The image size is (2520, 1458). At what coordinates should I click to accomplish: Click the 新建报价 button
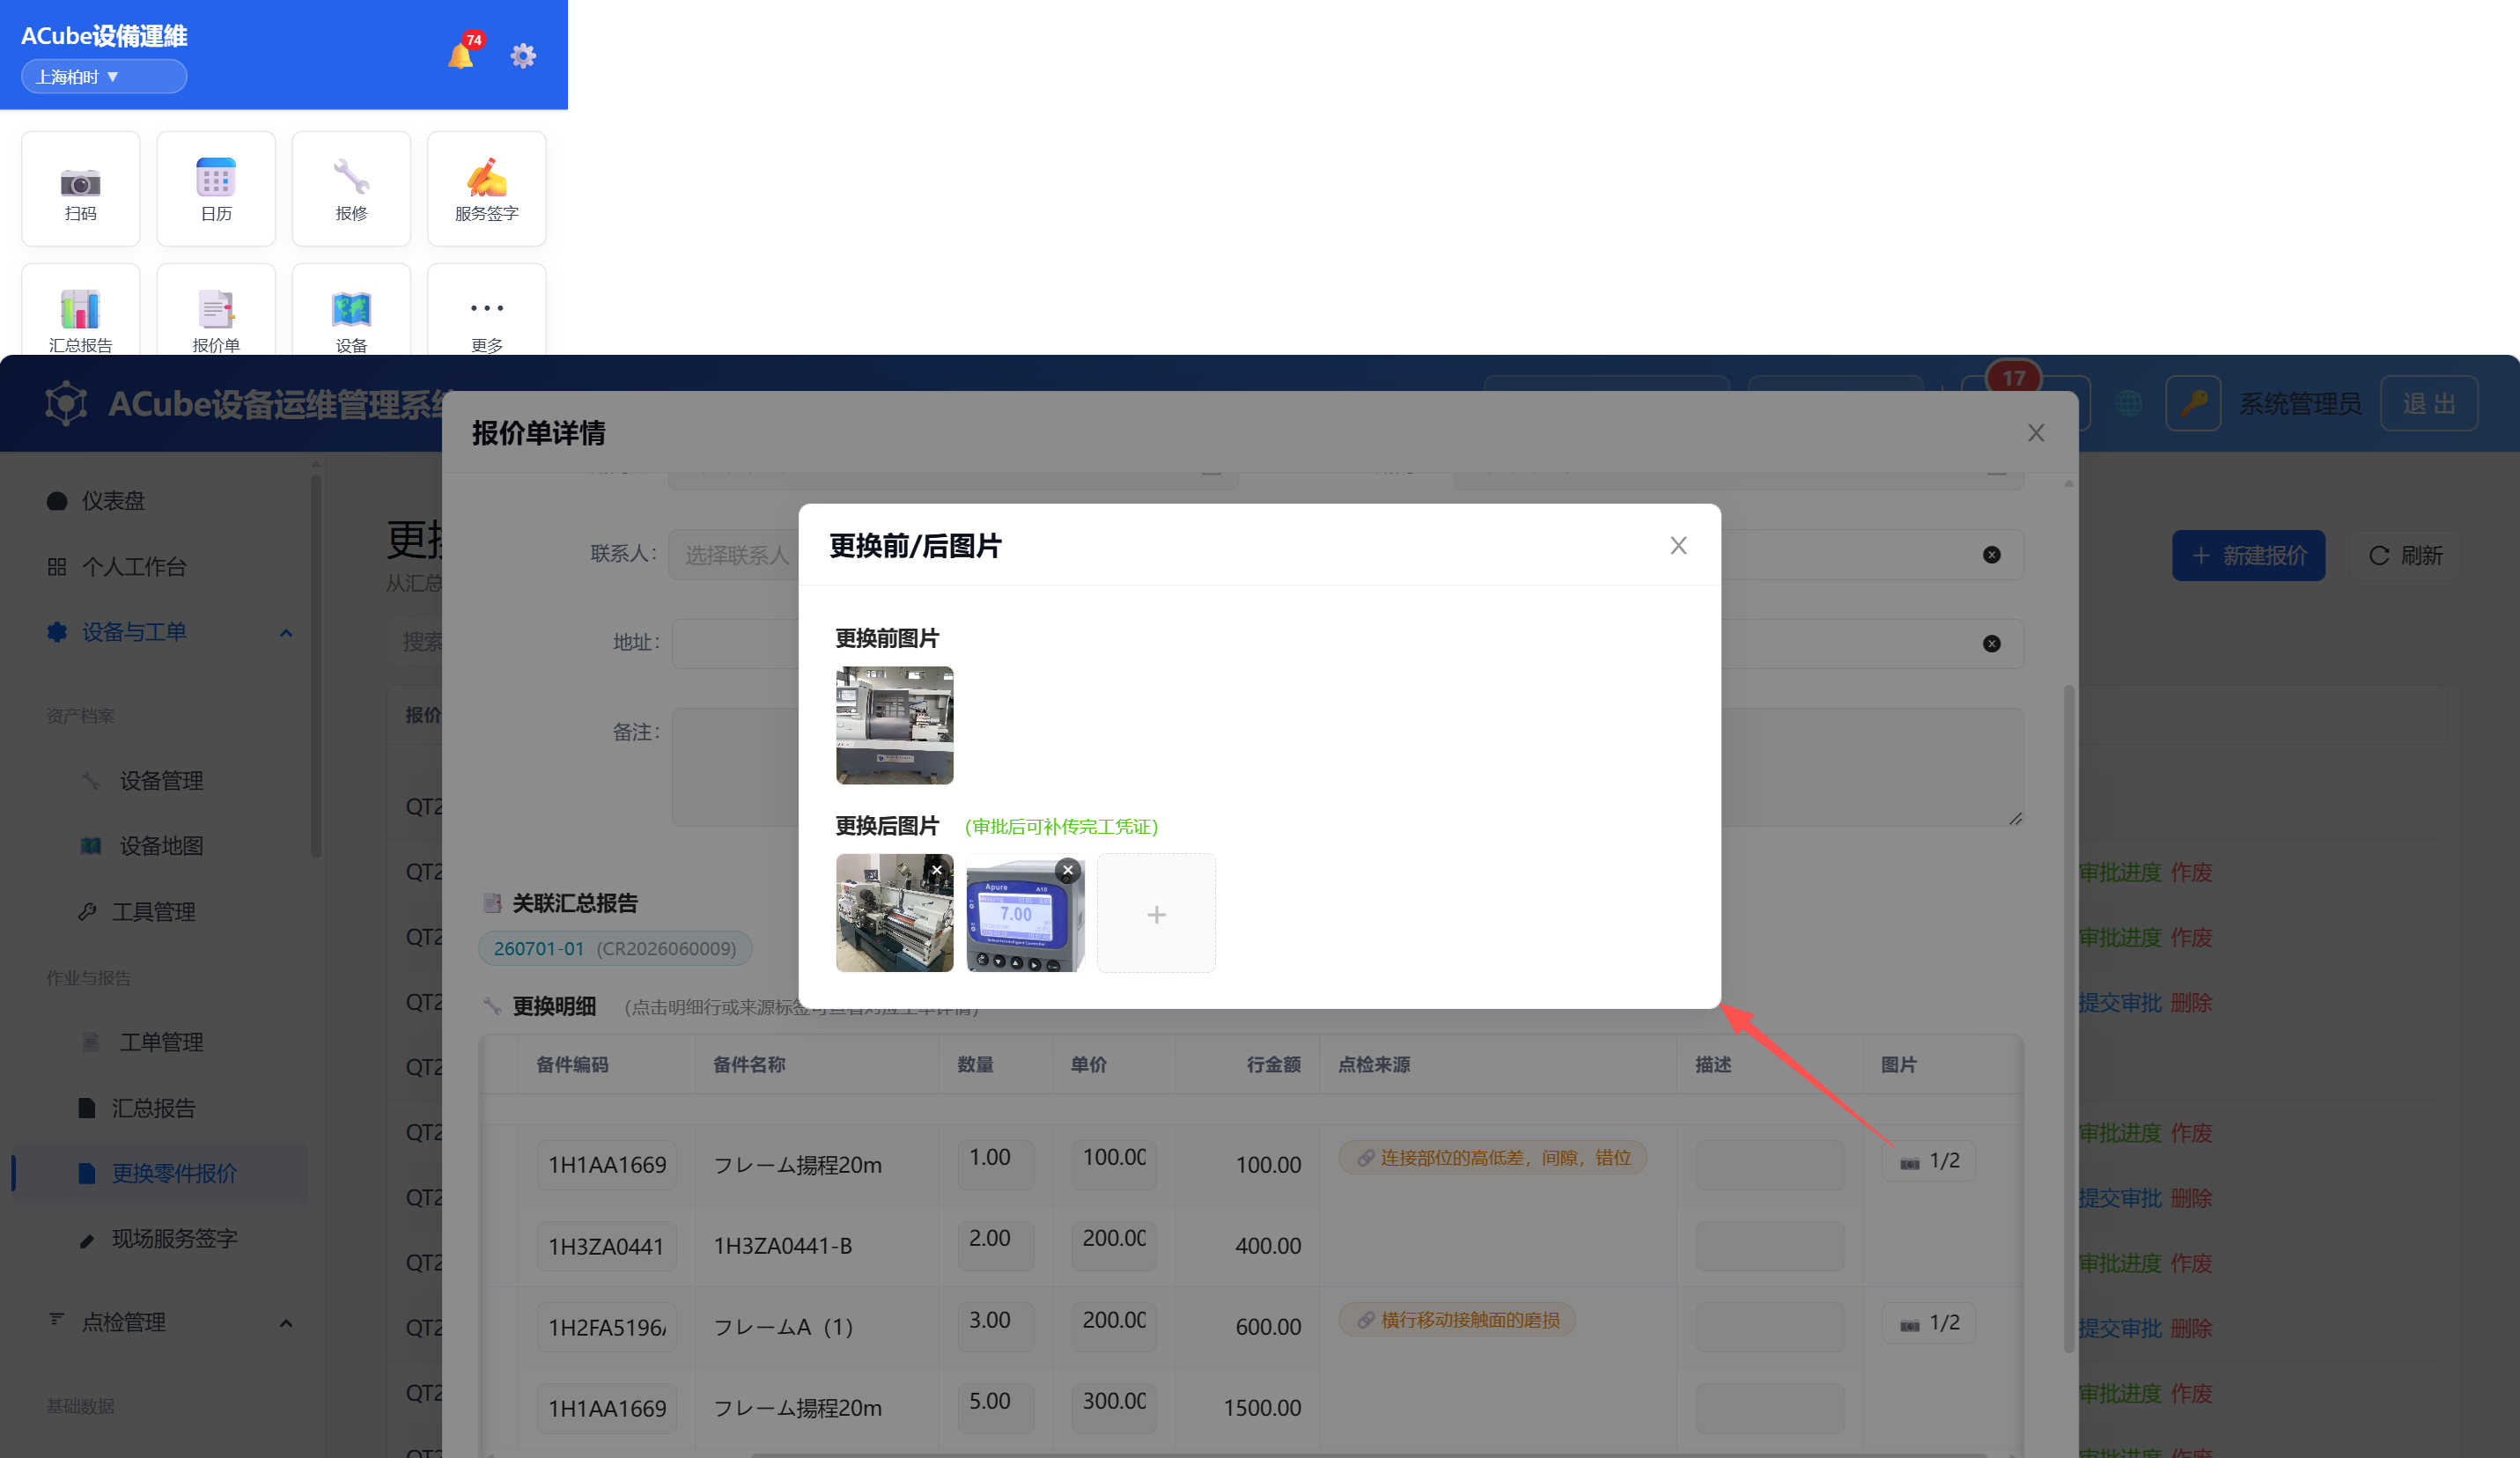coord(2248,555)
